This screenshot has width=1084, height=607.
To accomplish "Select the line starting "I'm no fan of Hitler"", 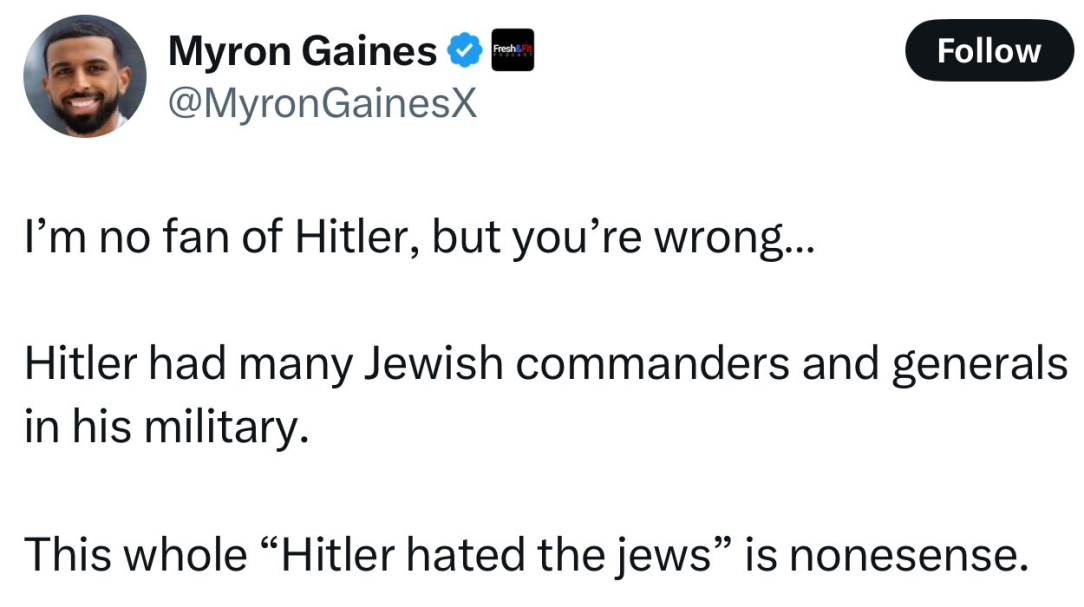I will pyautogui.click(x=420, y=237).
